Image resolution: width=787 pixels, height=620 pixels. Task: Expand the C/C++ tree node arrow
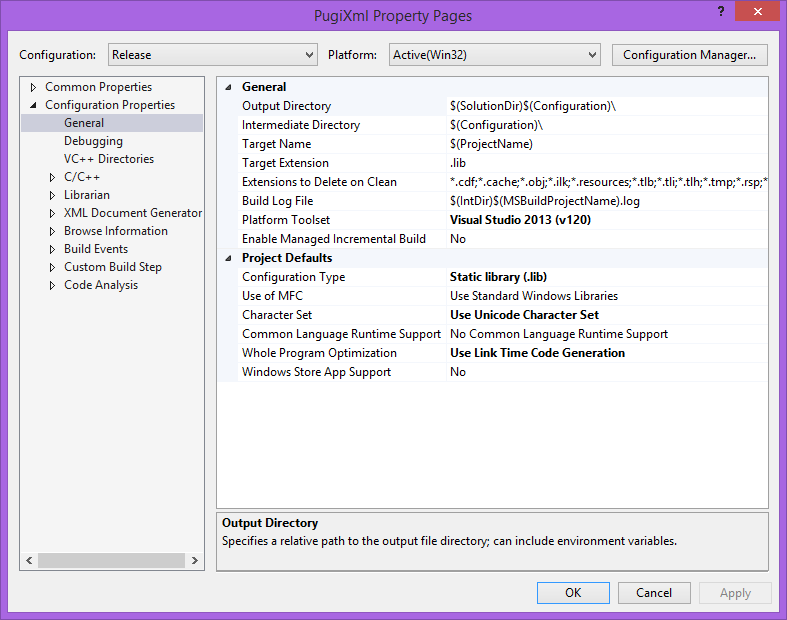(52, 177)
